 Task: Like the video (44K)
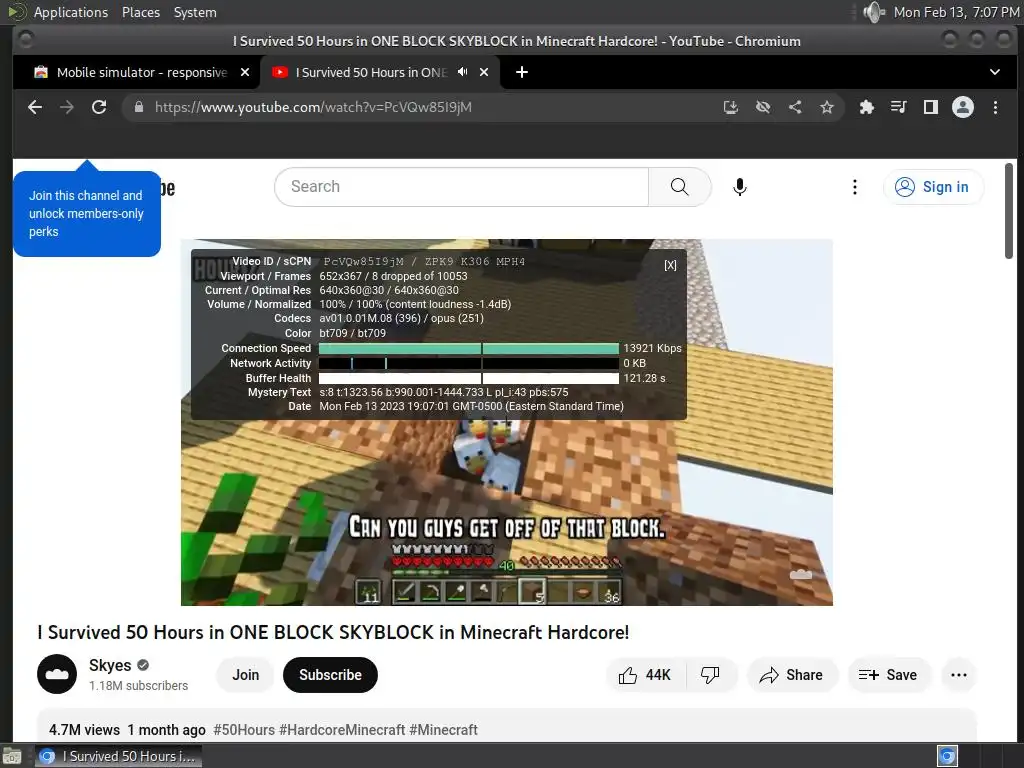pyautogui.click(x=645, y=675)
